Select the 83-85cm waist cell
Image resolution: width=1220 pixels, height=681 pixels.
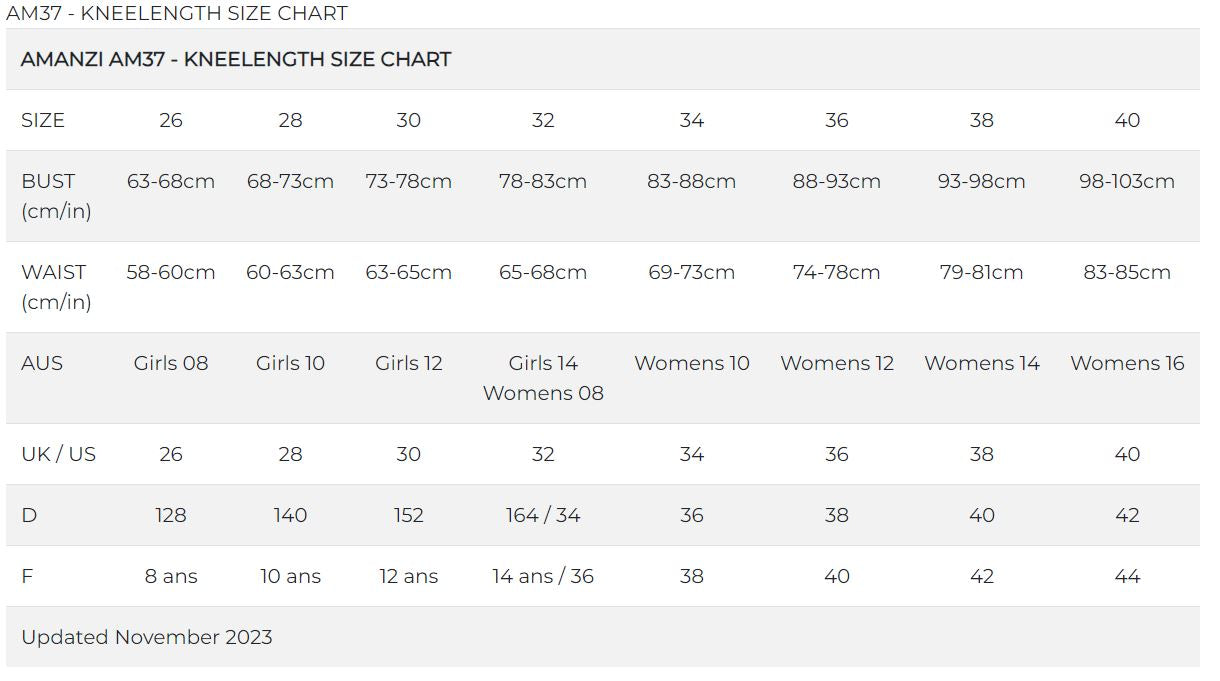point(1126,272)
